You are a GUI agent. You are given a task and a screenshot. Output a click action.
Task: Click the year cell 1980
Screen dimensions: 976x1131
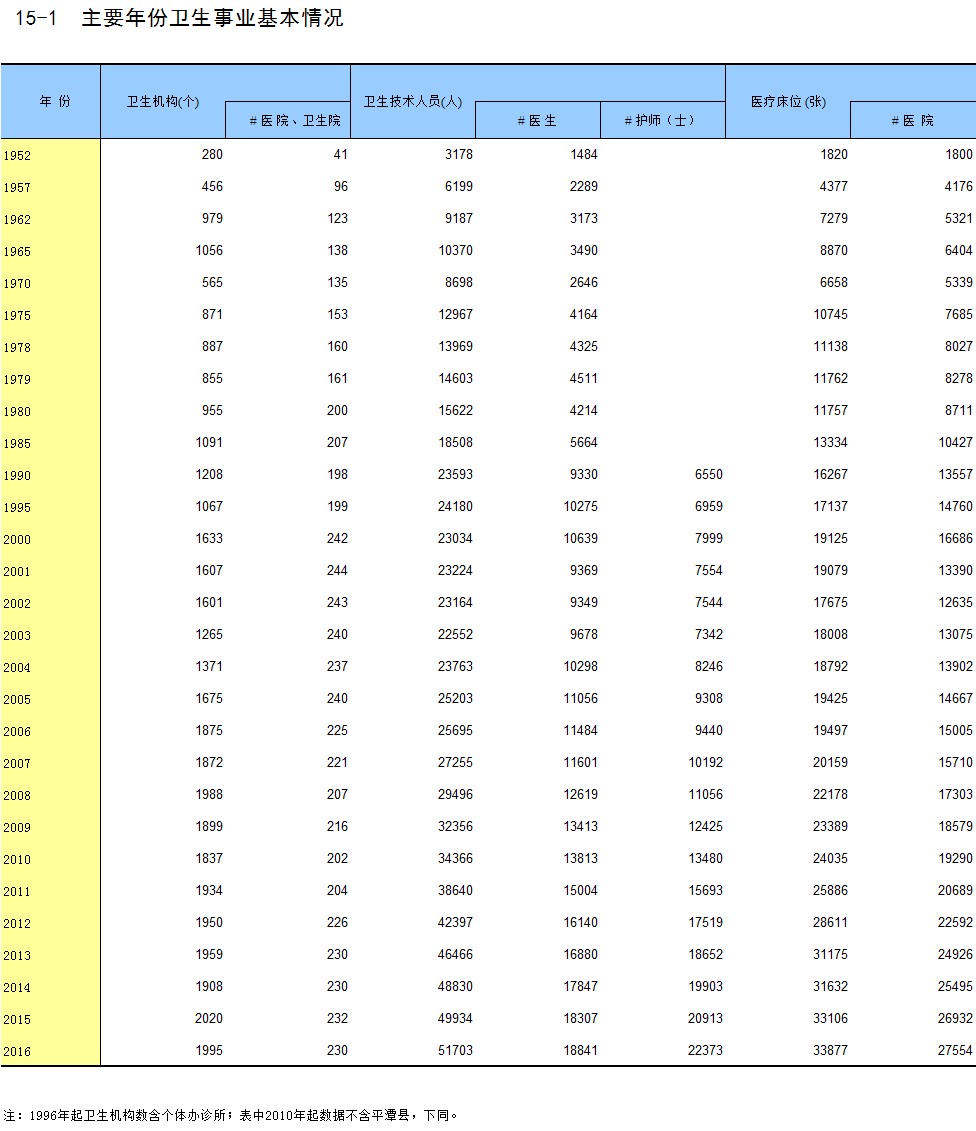(17, 411)
